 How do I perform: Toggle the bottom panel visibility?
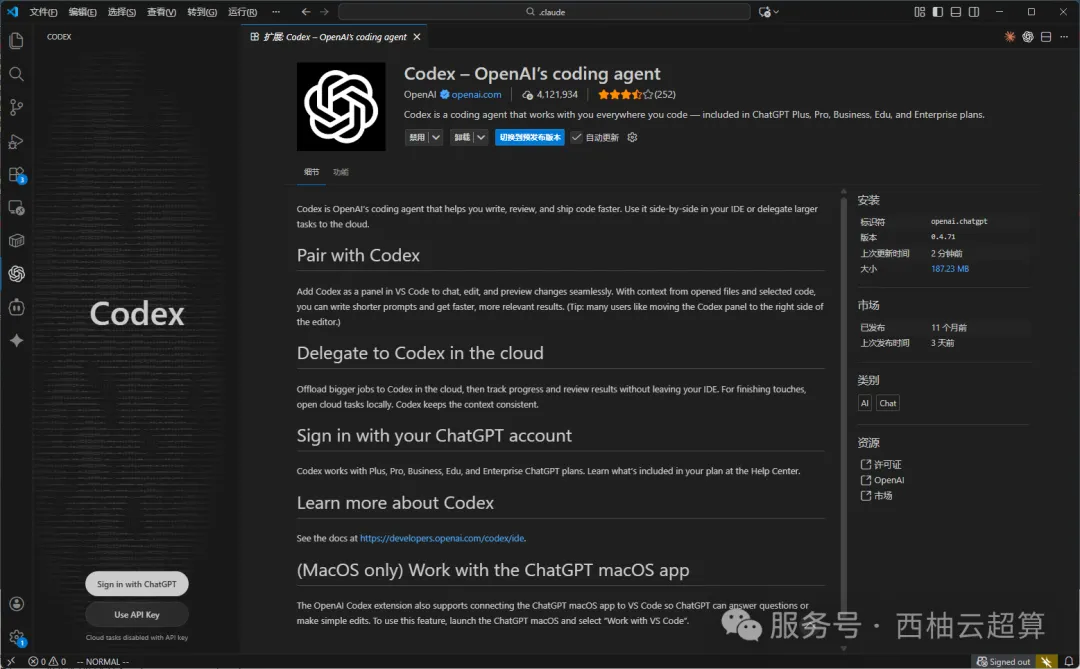coord(956,12)
